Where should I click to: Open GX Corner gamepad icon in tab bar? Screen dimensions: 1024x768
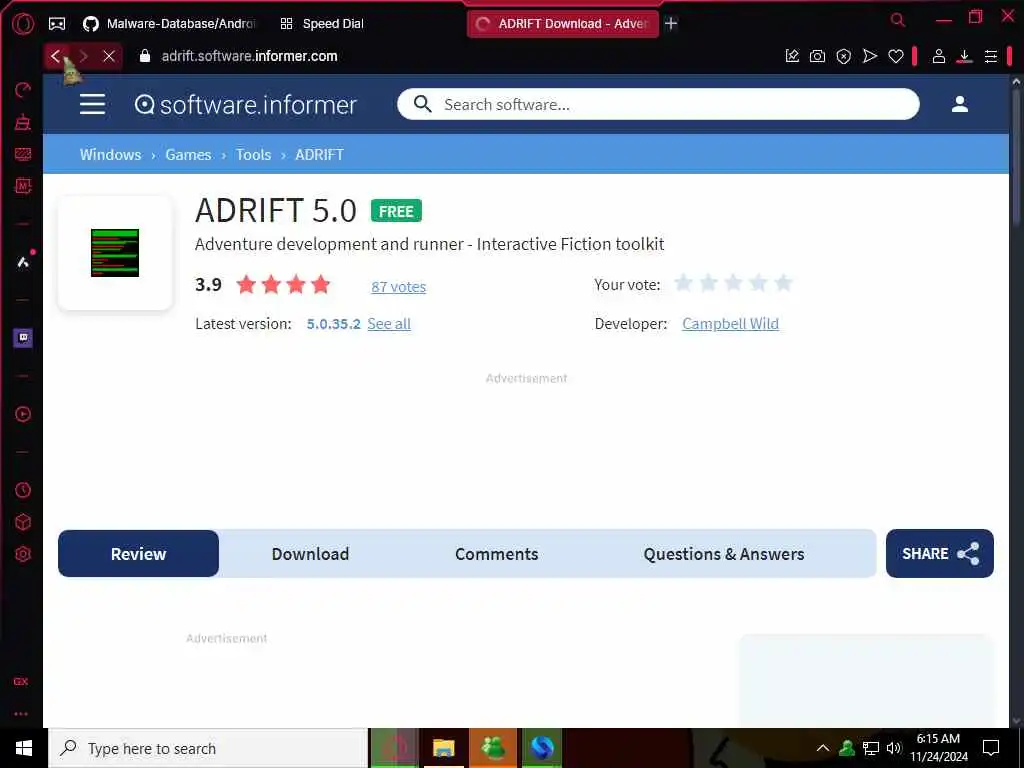(x=57, y=24)
